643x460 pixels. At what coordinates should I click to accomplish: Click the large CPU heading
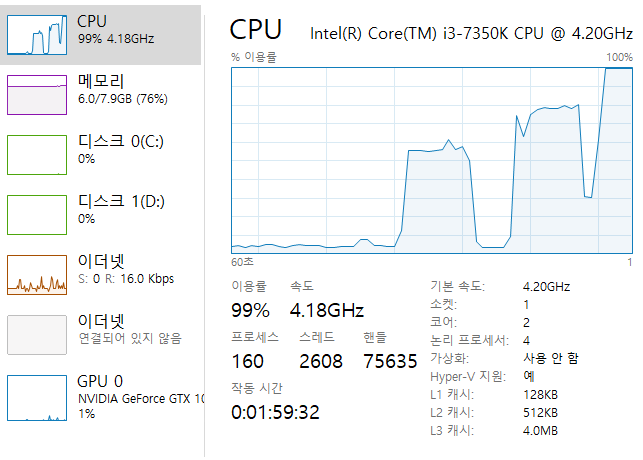pos(255,30)
